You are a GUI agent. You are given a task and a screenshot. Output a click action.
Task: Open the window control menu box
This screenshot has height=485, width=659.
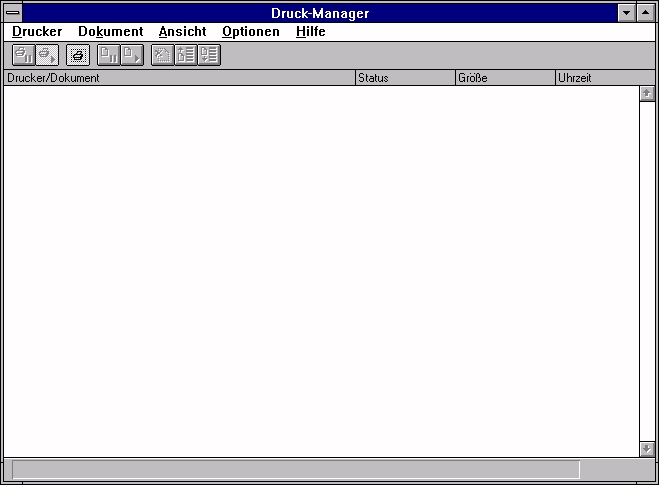13,13
